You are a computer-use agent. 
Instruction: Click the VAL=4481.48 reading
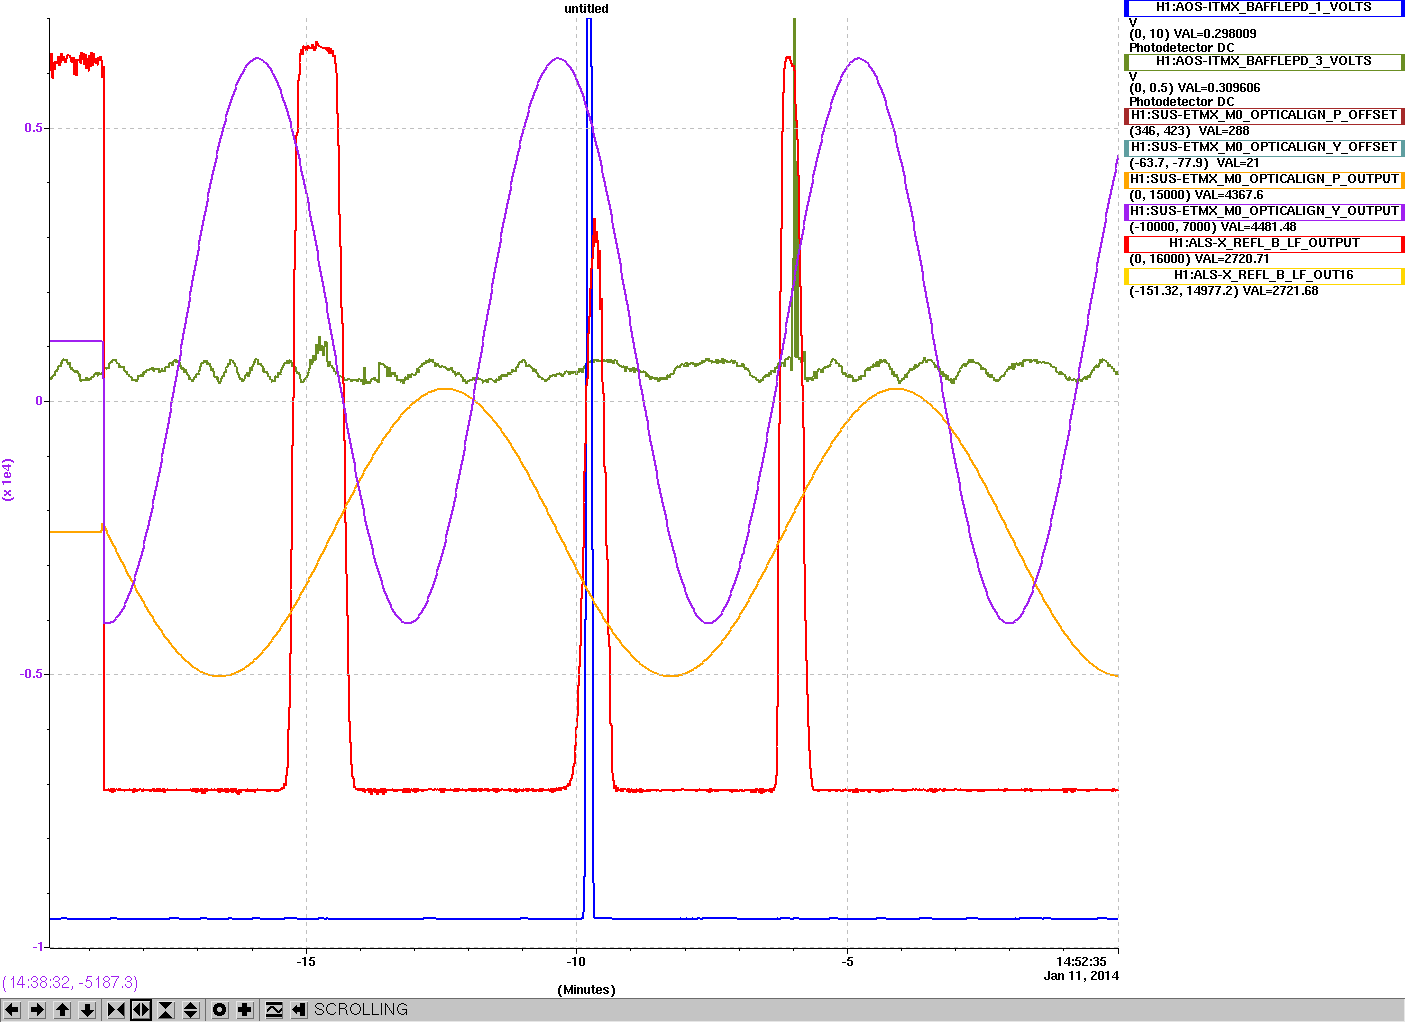click(x=1258, y=227)
